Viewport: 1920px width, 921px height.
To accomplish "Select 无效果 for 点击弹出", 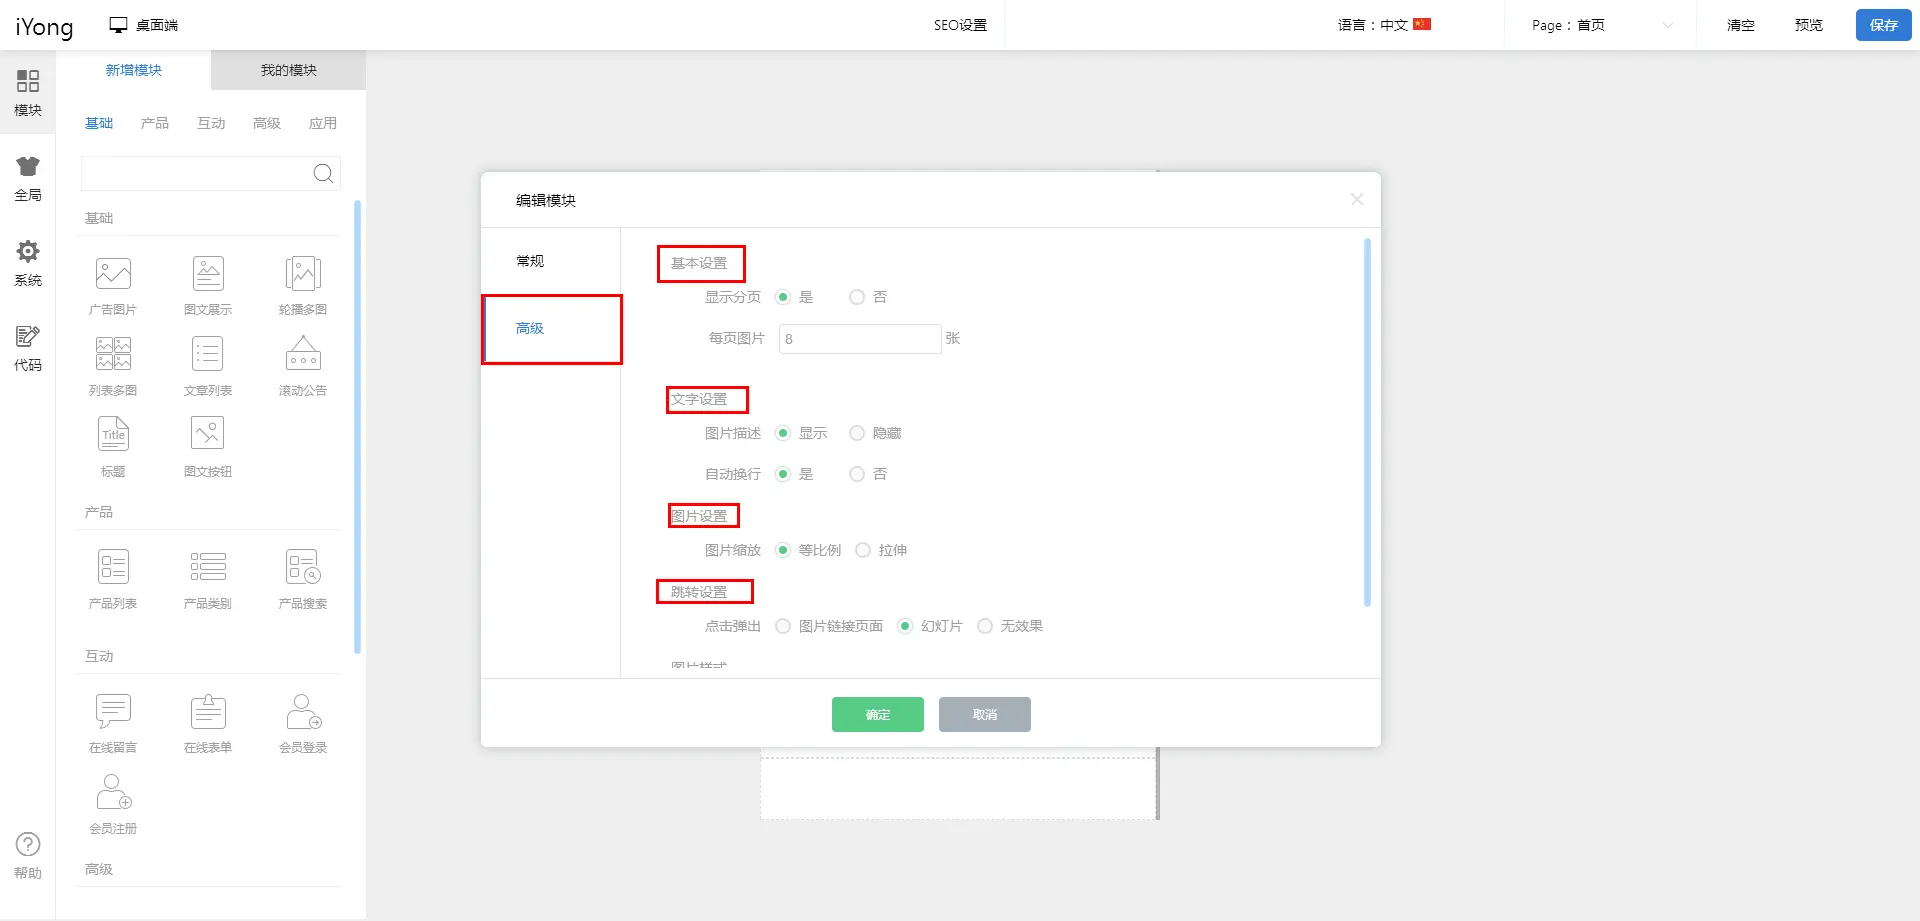I will 985,626.
